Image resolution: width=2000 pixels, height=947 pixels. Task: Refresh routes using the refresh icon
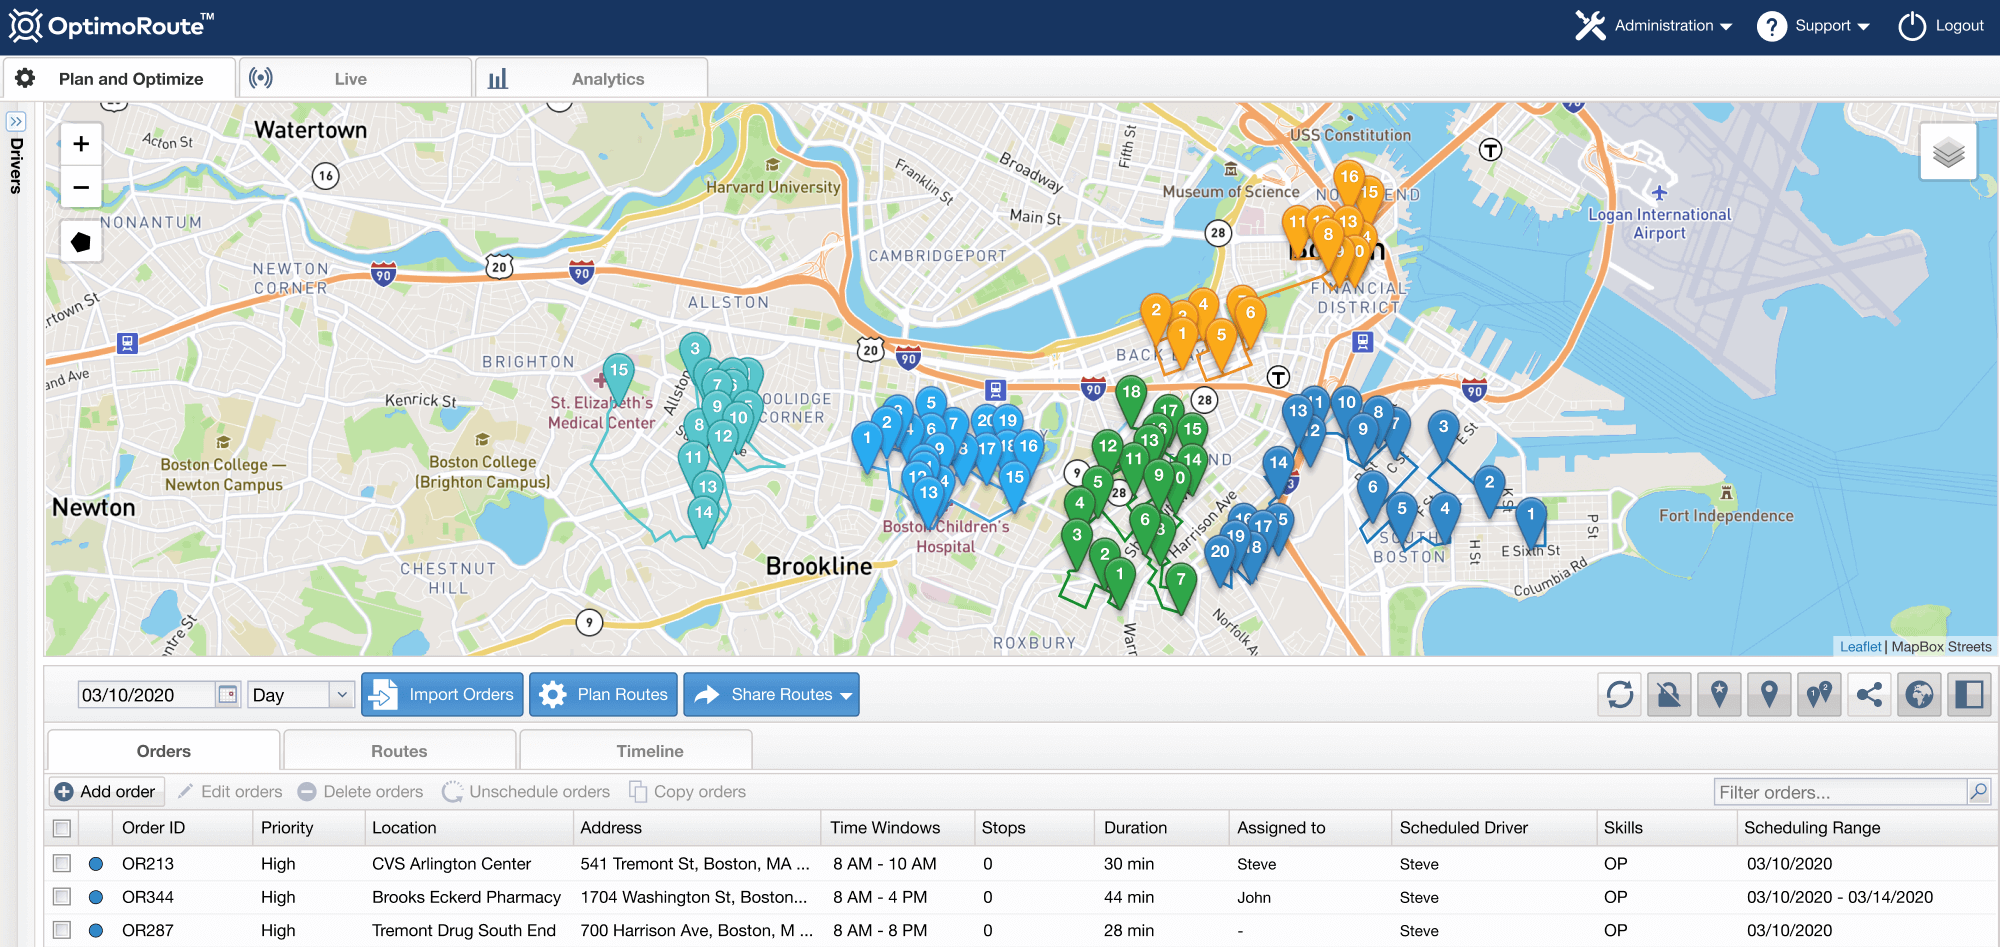tap(1619, 694)
